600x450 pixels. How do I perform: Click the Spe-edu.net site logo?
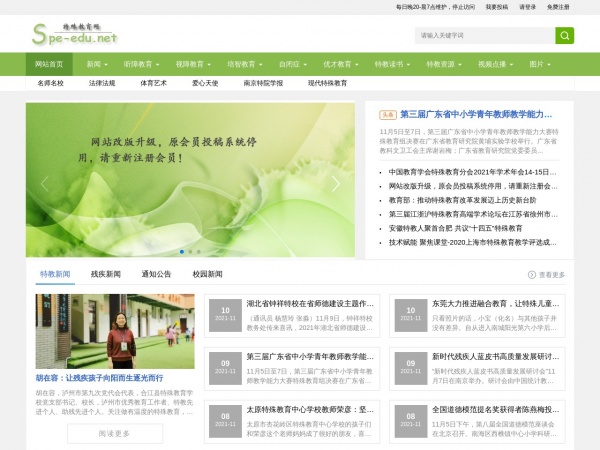(x=75, y=35)
